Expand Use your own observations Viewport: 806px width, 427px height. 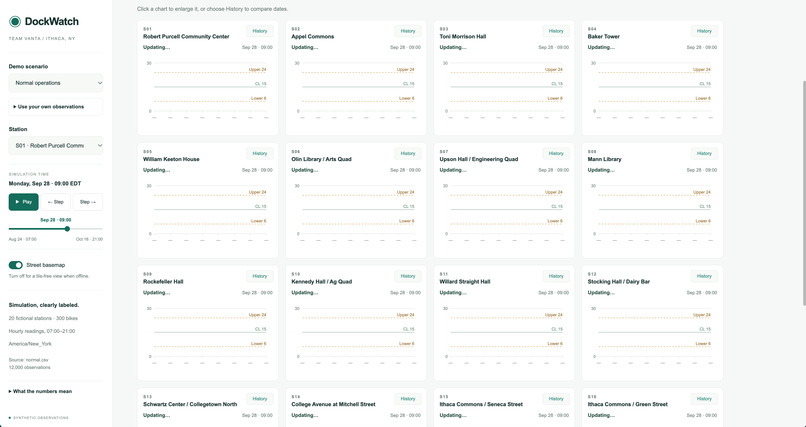coord(56,107)
